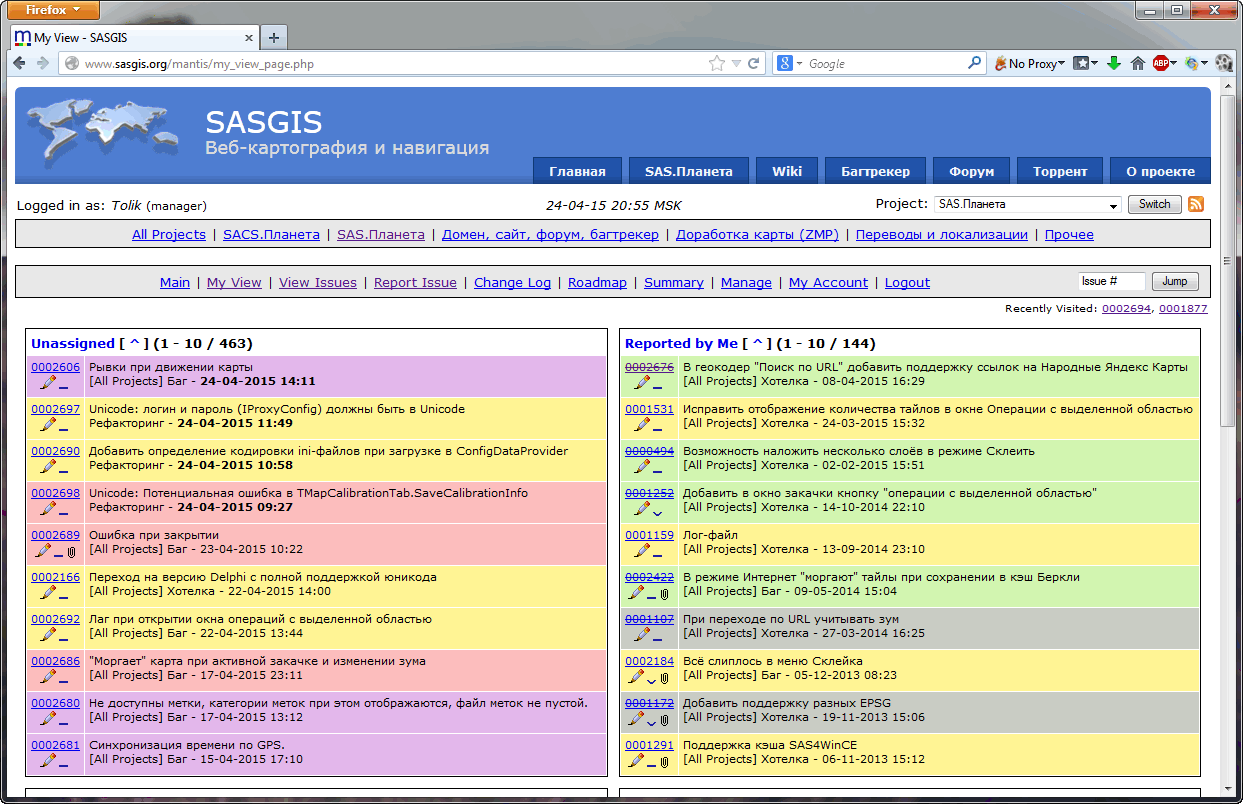The image size is (1243, 804).
Task: Open the Багтрекер tab in site header
Action: pos(875,171)
